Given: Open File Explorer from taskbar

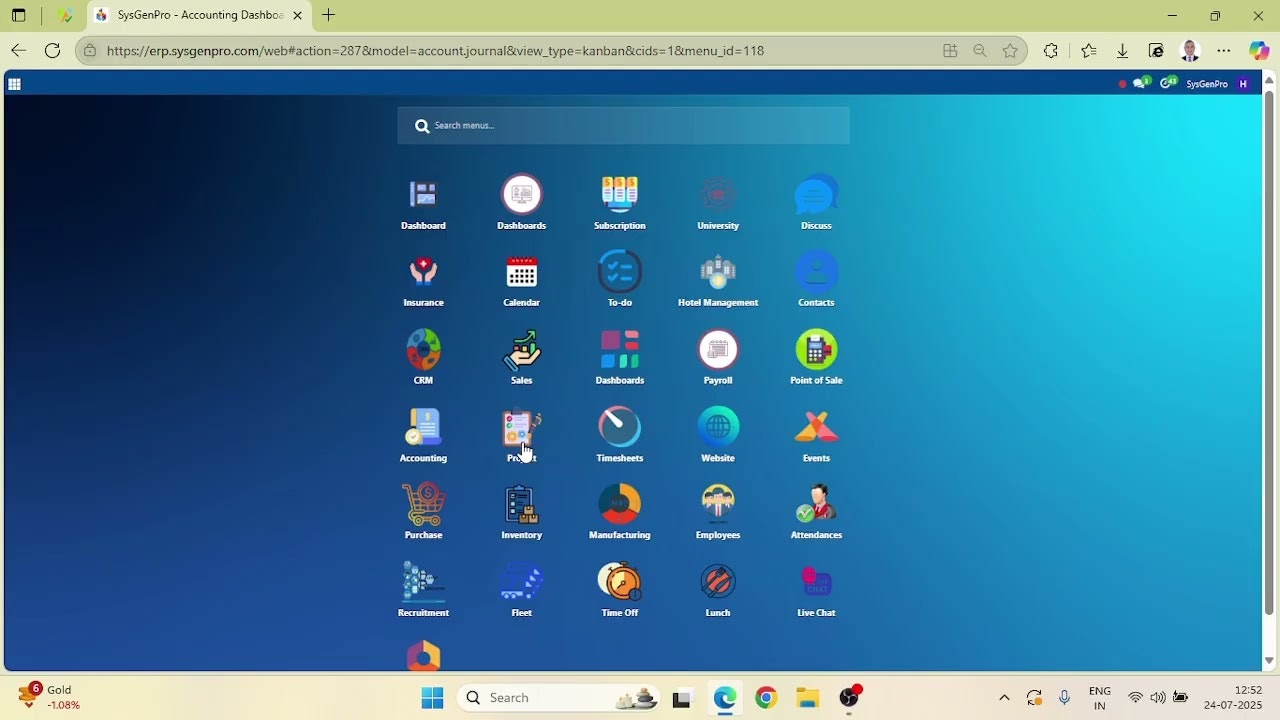Looking at the screenshot, I should tap(808, 698).
